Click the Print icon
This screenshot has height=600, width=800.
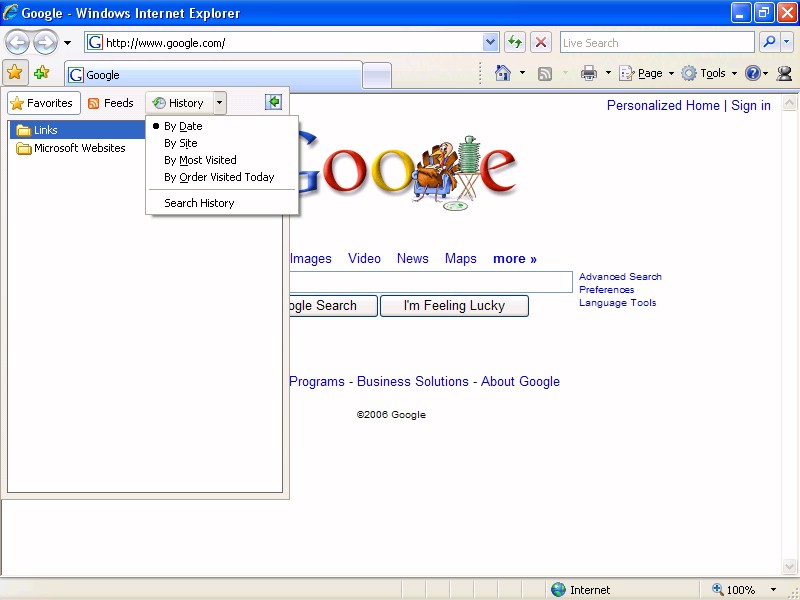(x=589, y=73)
